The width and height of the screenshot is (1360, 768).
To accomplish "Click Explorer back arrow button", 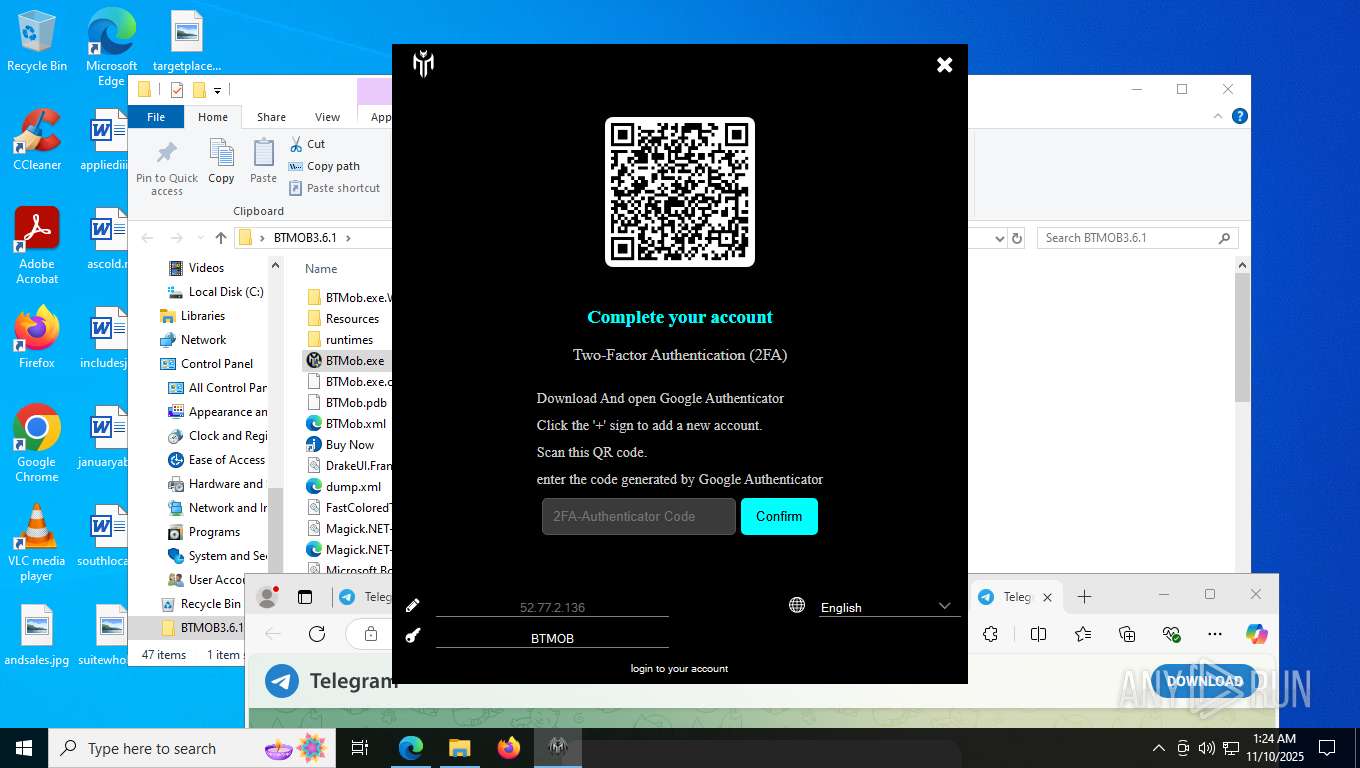I will (x=148, y=238).
